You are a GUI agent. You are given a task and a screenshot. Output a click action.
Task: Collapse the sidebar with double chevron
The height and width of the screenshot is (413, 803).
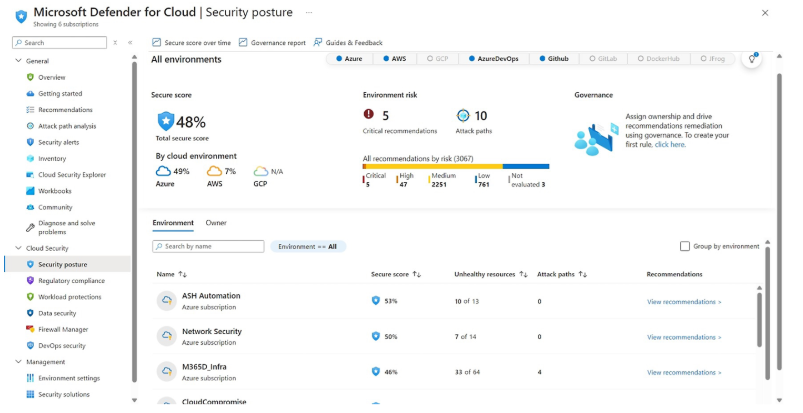(130, 43)
